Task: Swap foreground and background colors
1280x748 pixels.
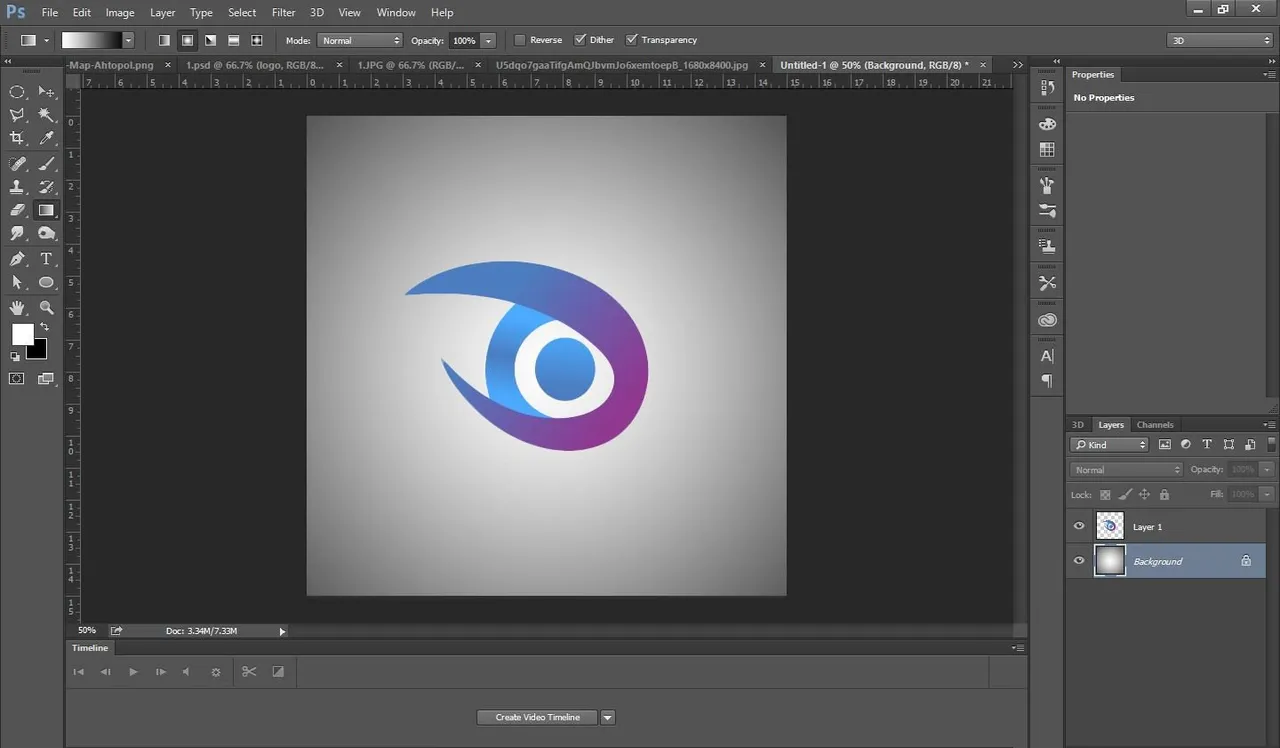Action: click(44, 328)
